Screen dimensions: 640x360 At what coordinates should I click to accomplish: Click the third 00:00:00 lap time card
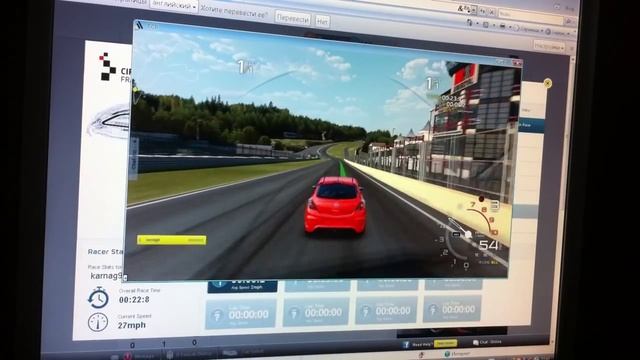point(387,311)
